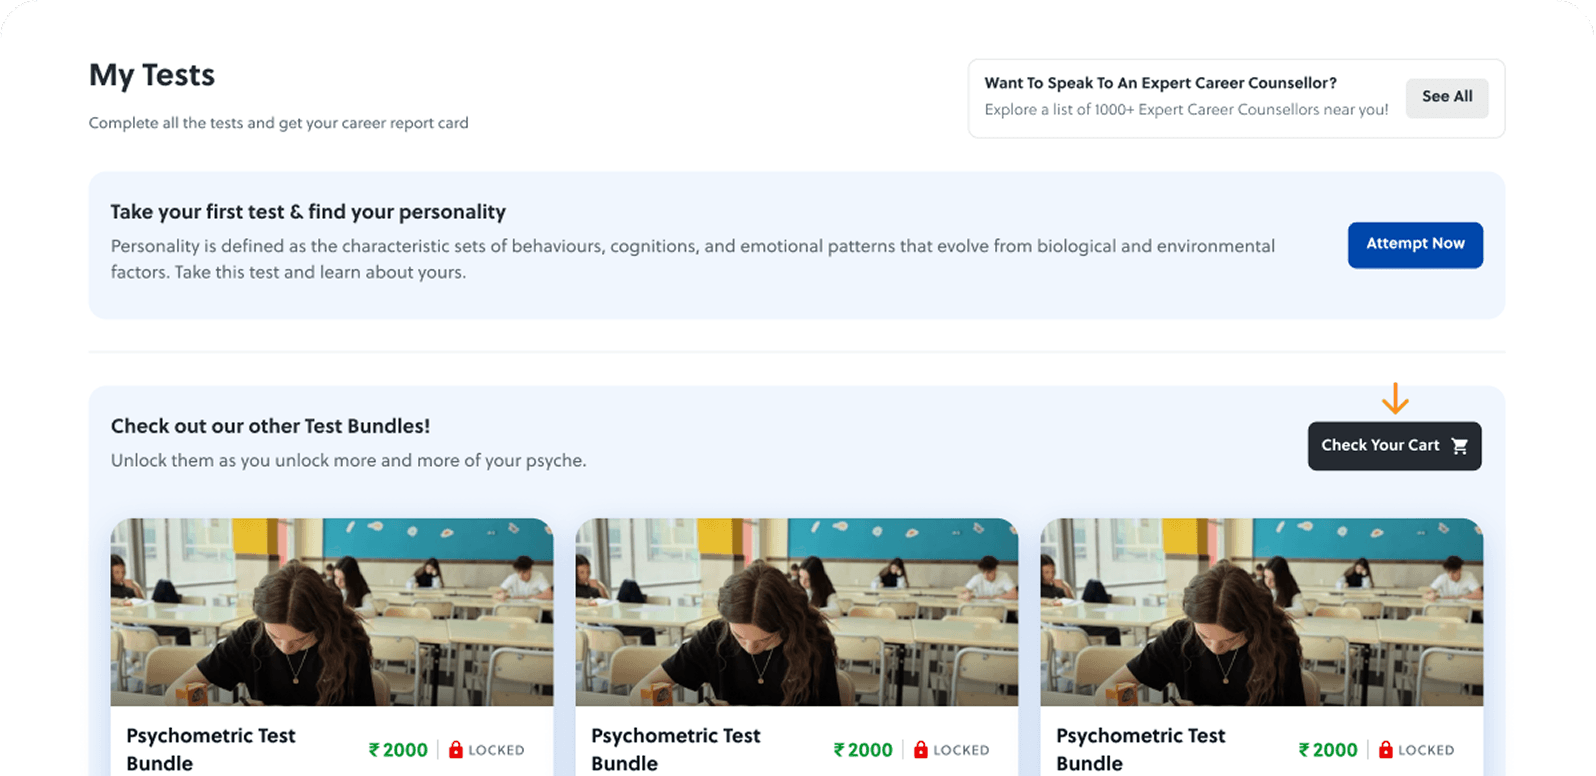Select the rightmost Psychometric Test Bundle title
Viewport: 1596px width, 776px height.
tap(1140, 748)
